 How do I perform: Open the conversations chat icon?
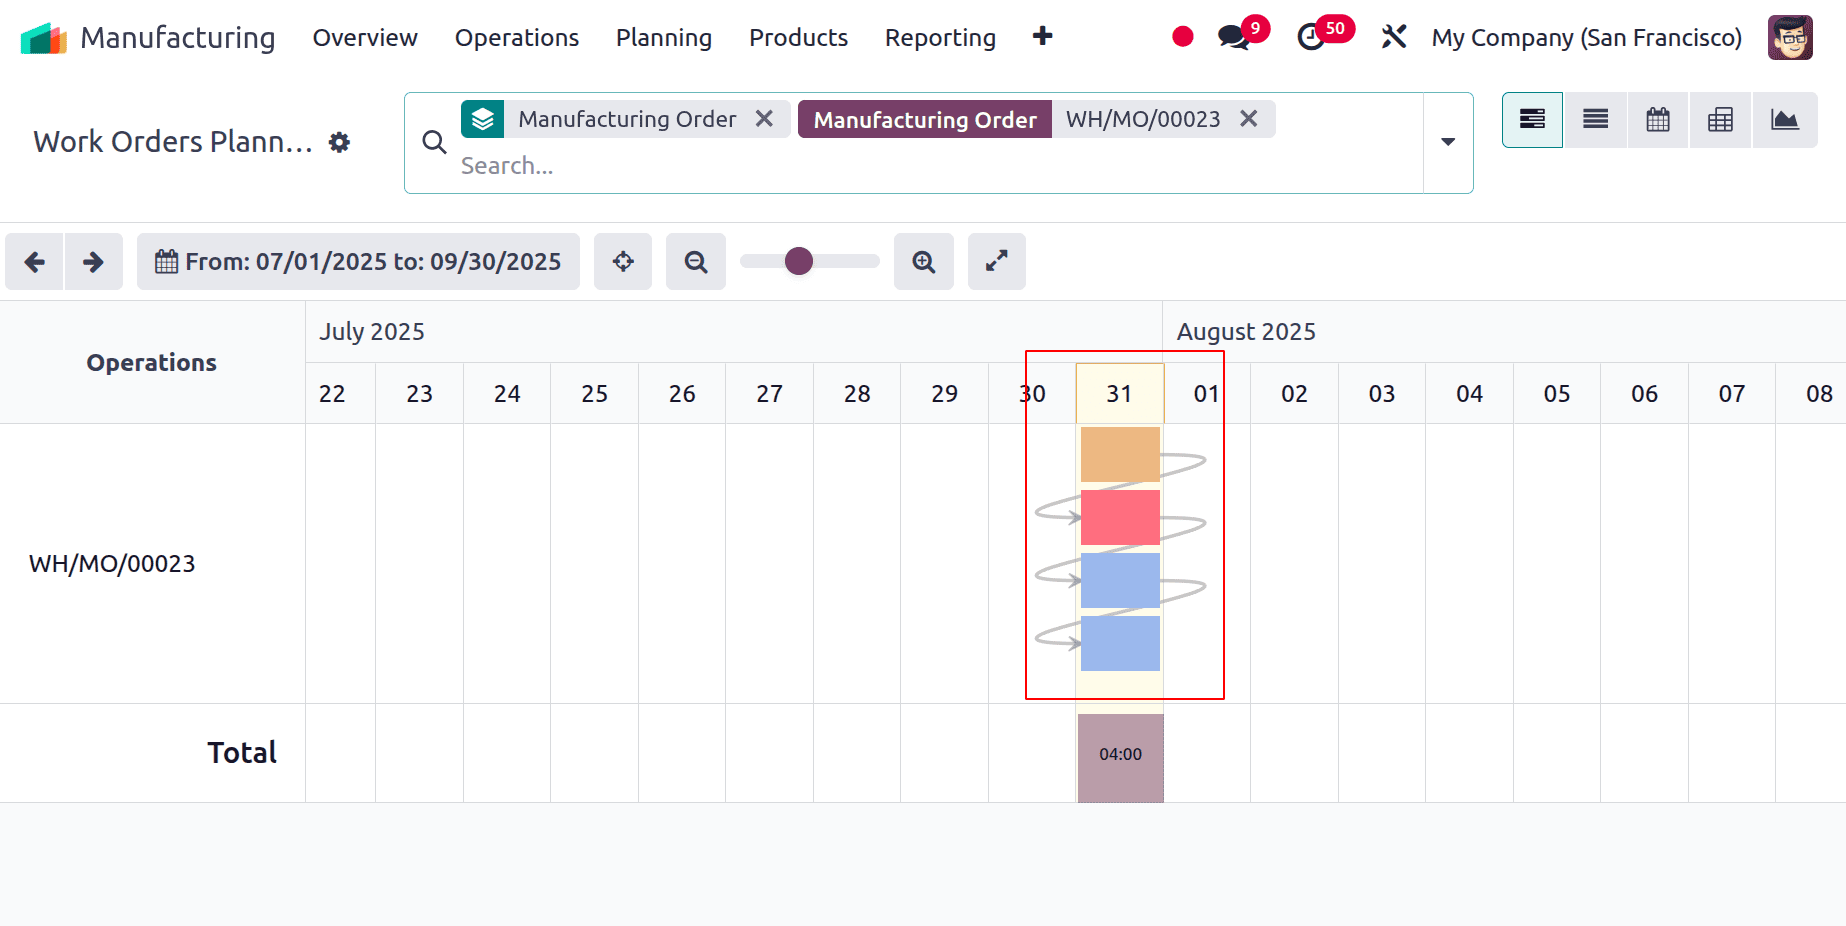1234,38
